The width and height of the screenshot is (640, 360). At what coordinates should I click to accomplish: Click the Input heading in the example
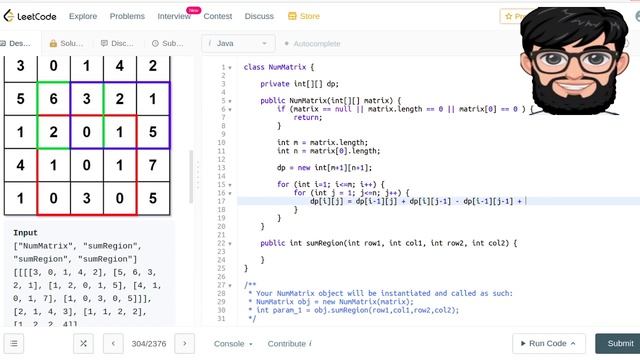25,233
